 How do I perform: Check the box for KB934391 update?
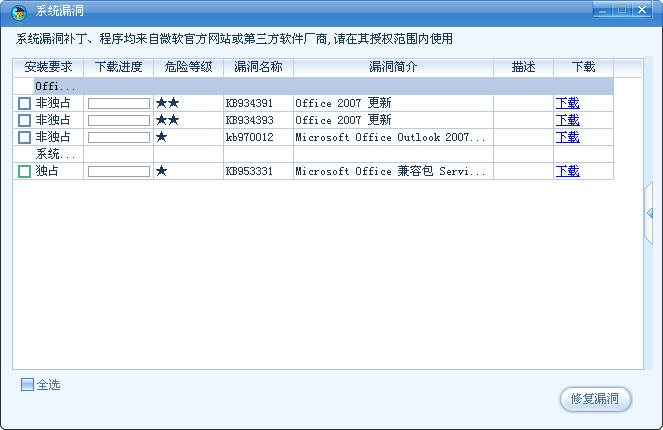tap(25, 103)
